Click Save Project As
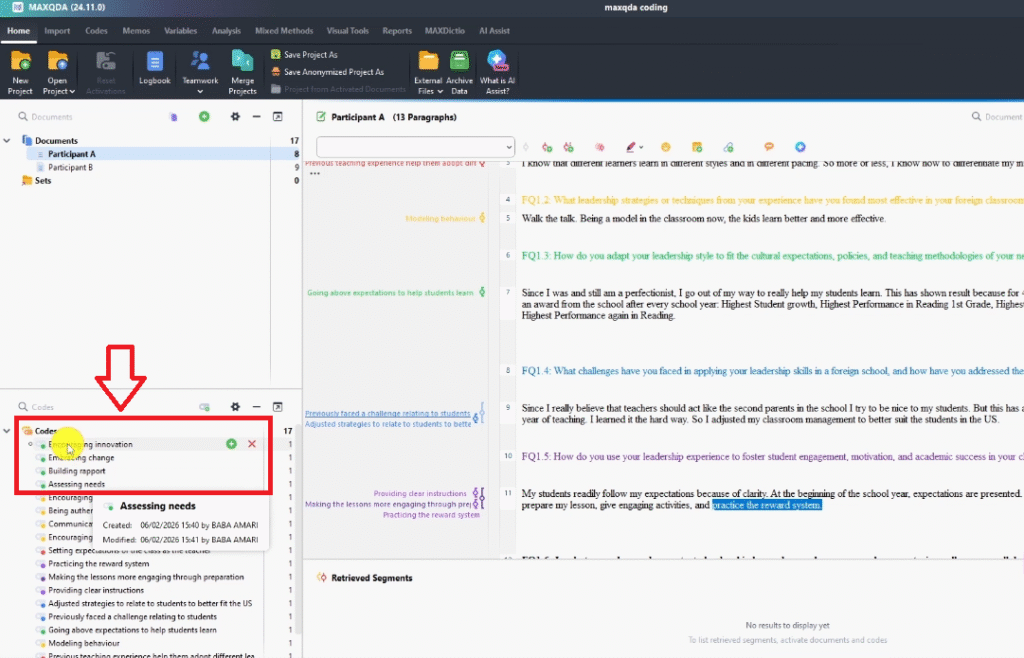The width and height of the screenshot is (1024, 658). (x=310, y=55)
